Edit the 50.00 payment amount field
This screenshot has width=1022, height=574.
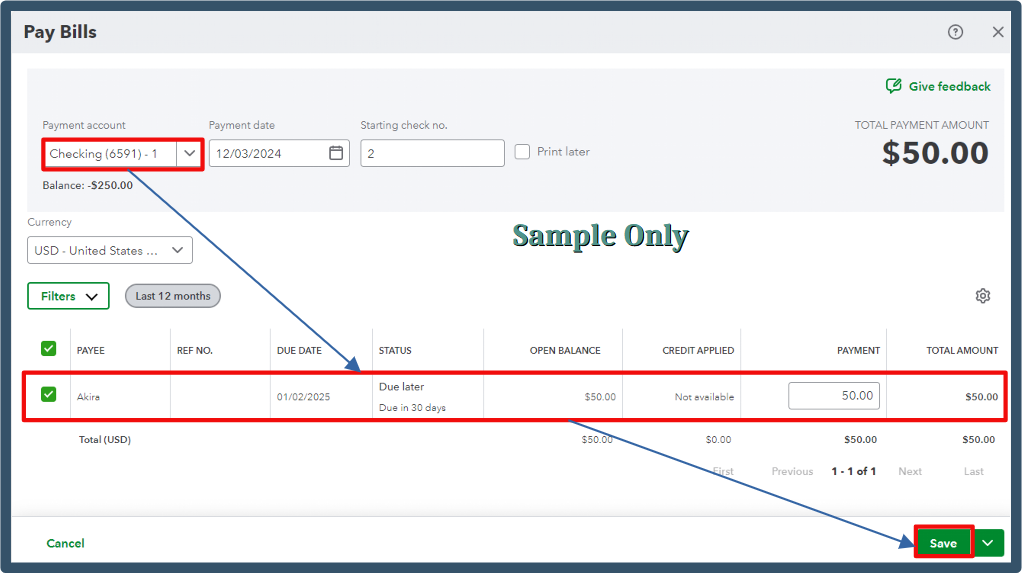pos(834,395)
